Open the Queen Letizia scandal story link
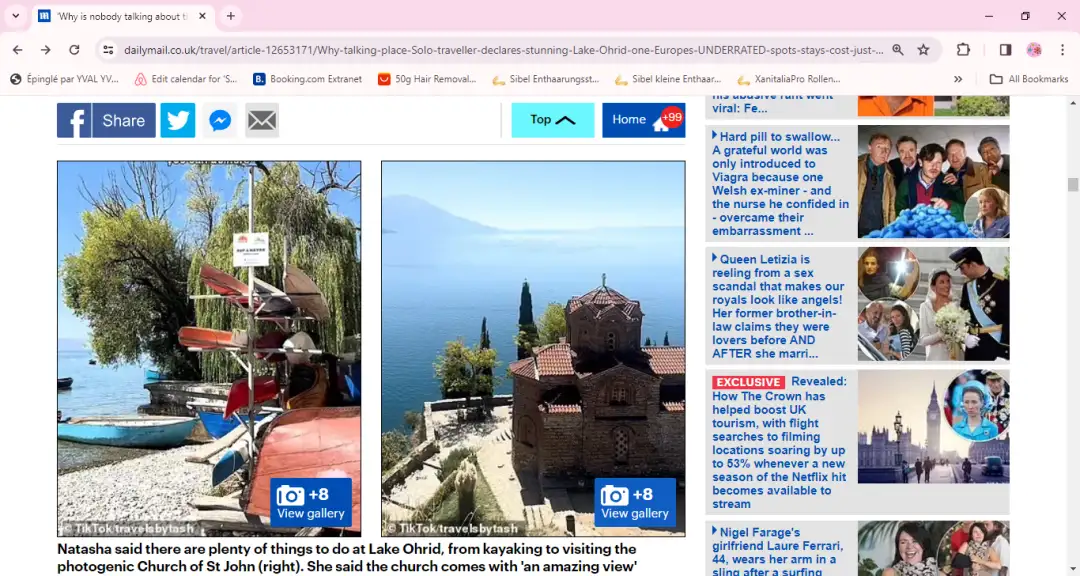 [778, 306]
